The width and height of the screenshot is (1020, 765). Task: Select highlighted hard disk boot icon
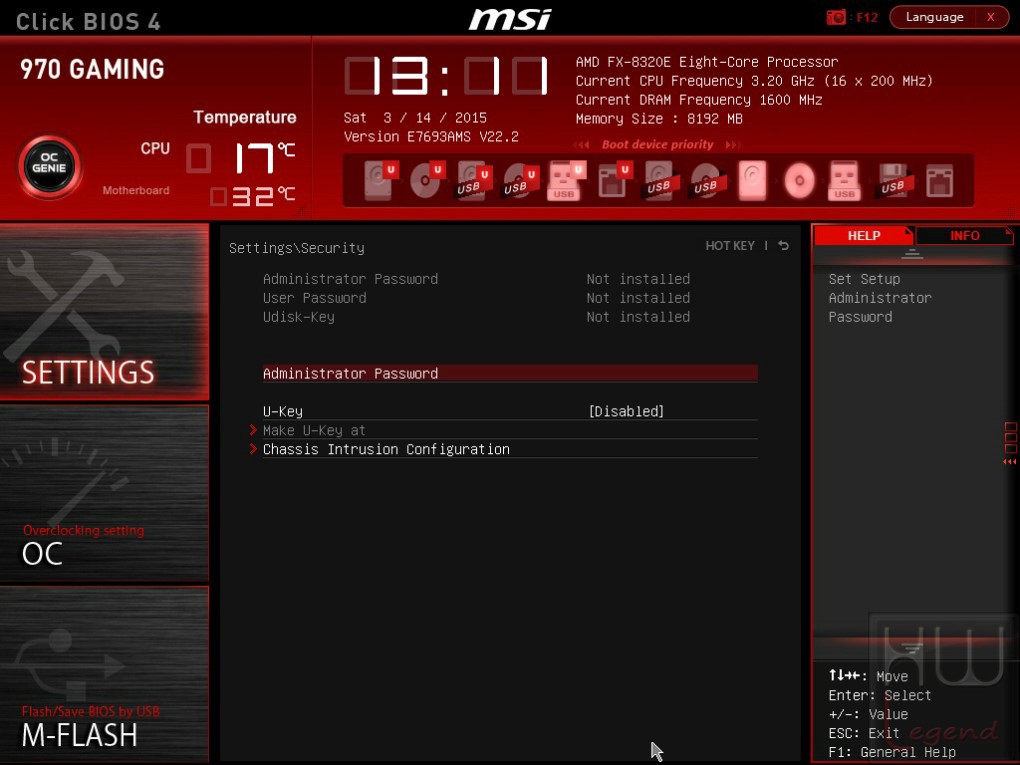(x=753, y=180)
